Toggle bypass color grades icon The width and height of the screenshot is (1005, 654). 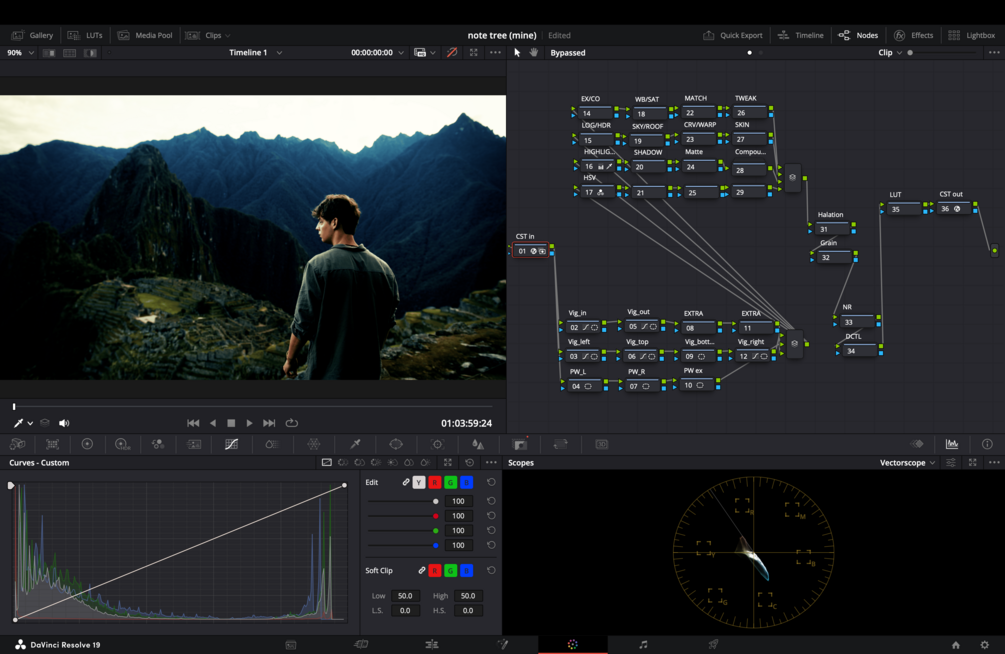tap(452, 53)
